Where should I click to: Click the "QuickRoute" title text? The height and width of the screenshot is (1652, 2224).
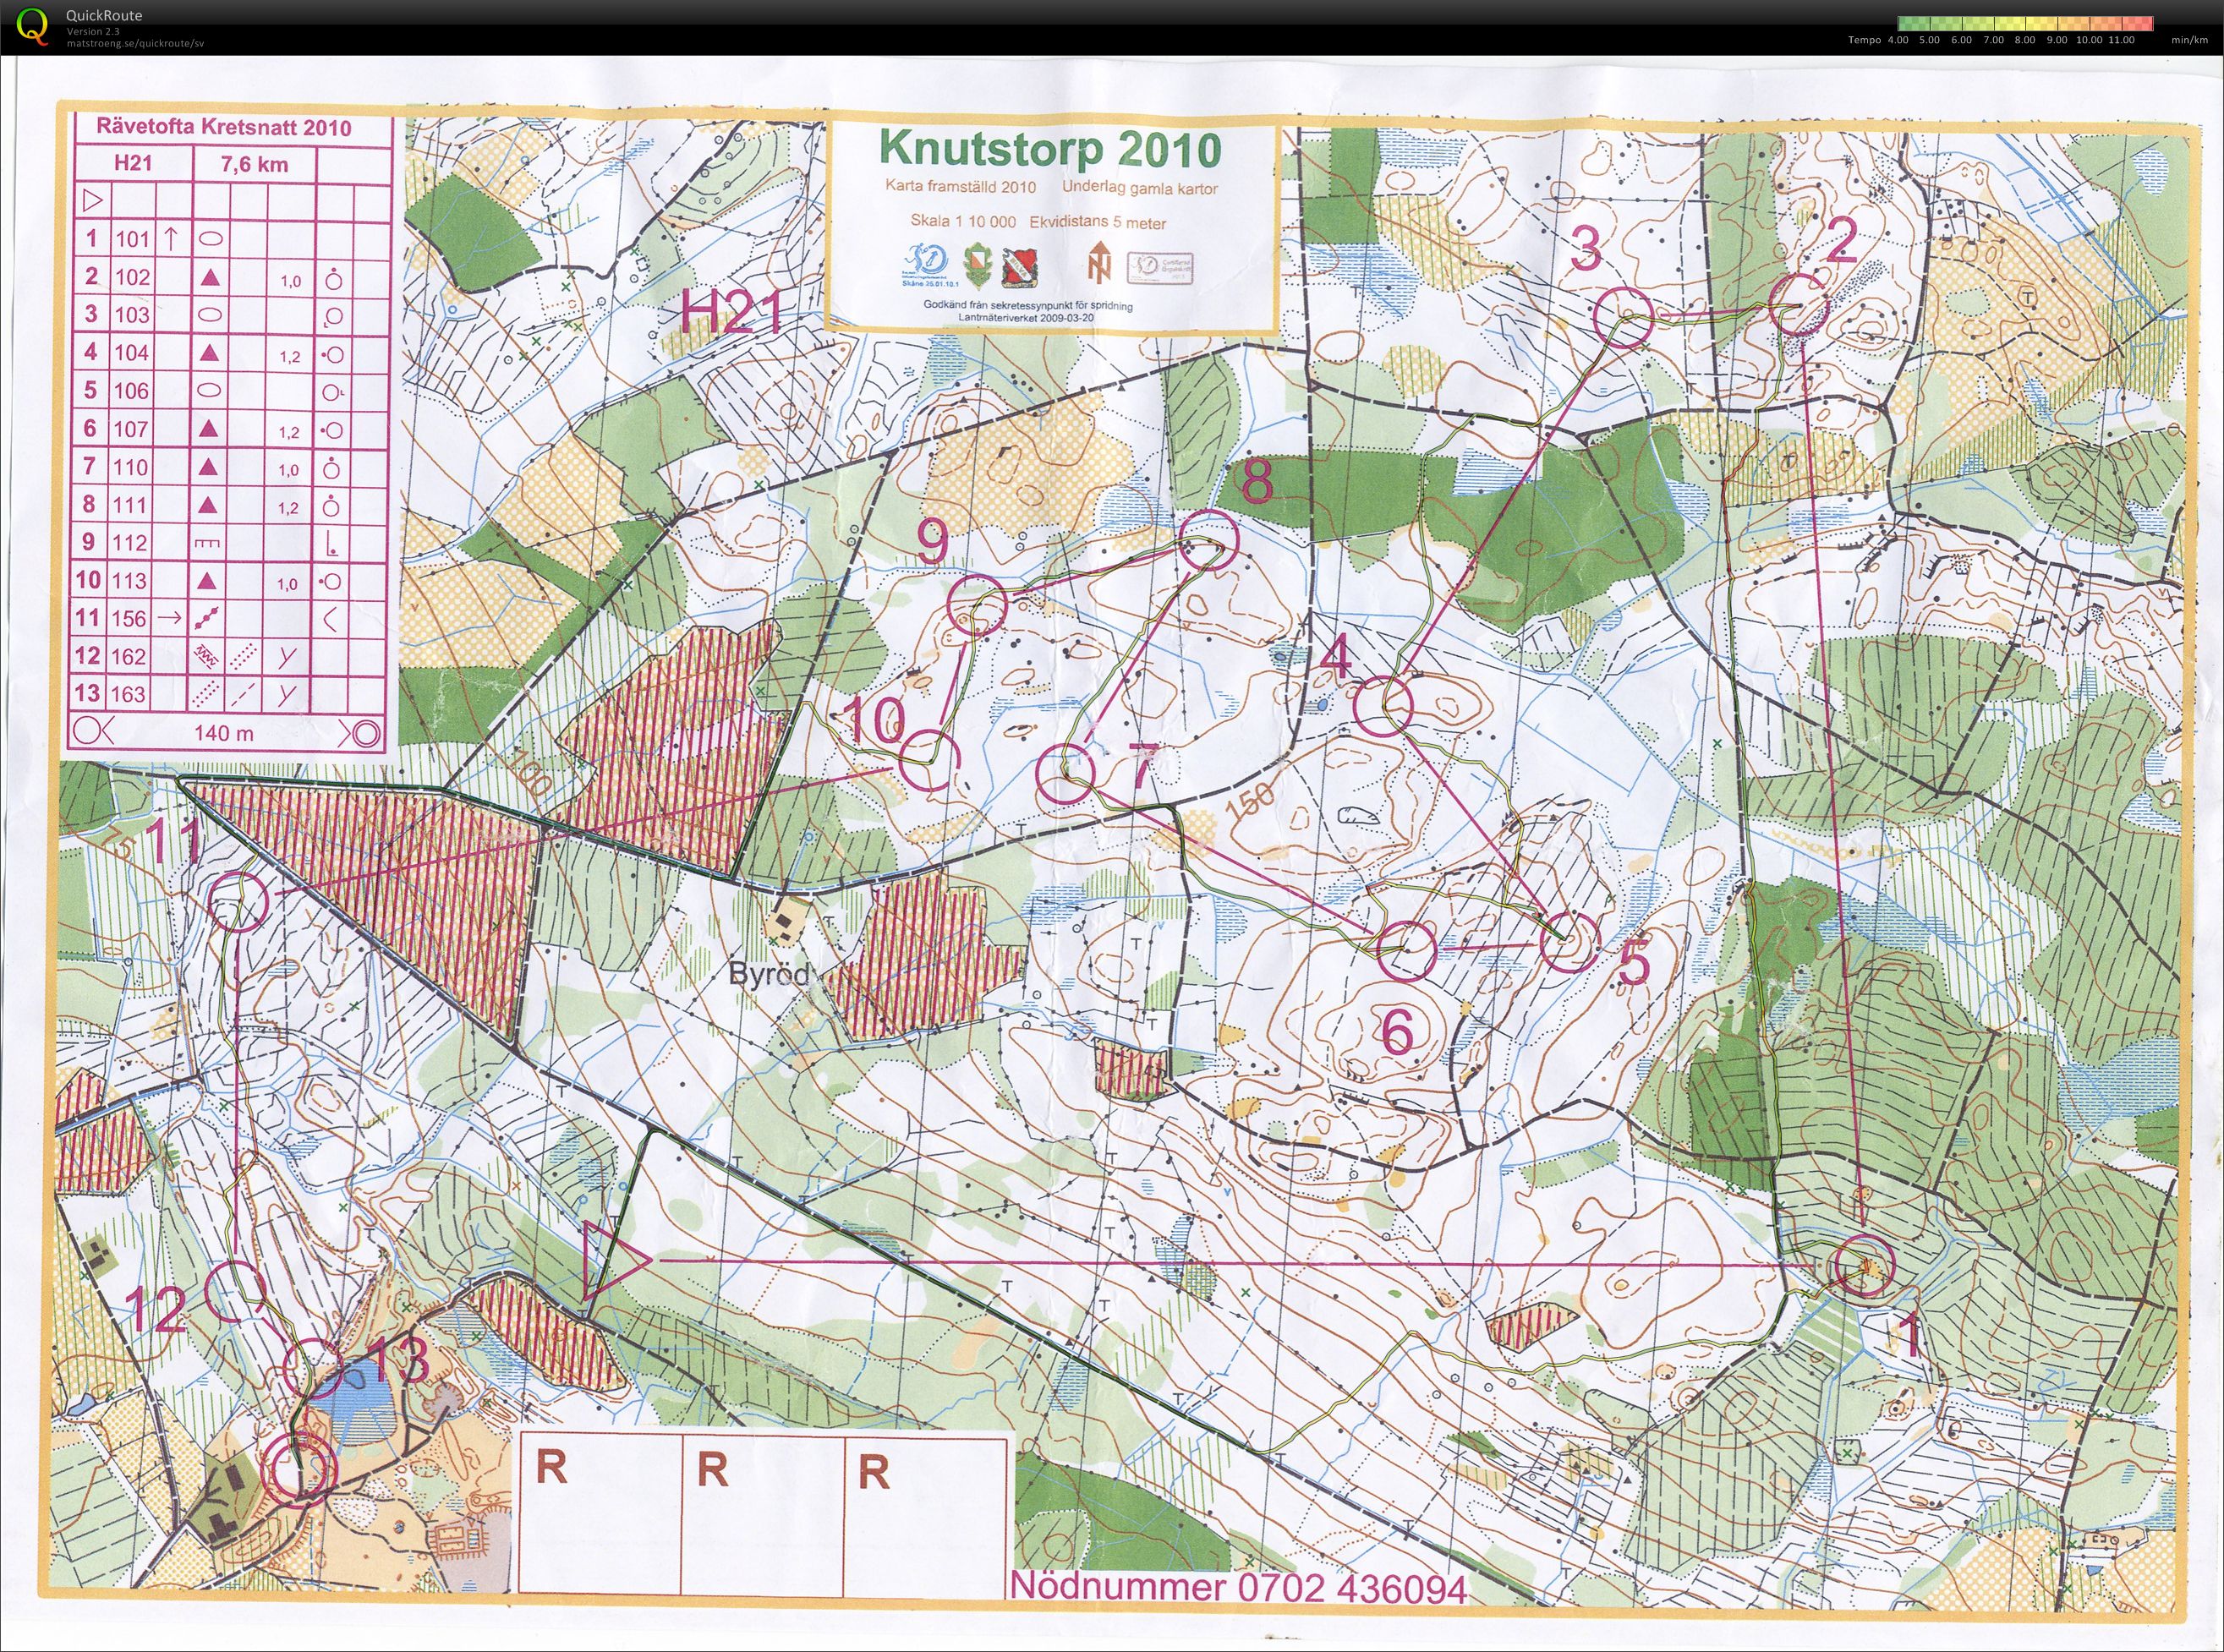(x=104, y=15)
